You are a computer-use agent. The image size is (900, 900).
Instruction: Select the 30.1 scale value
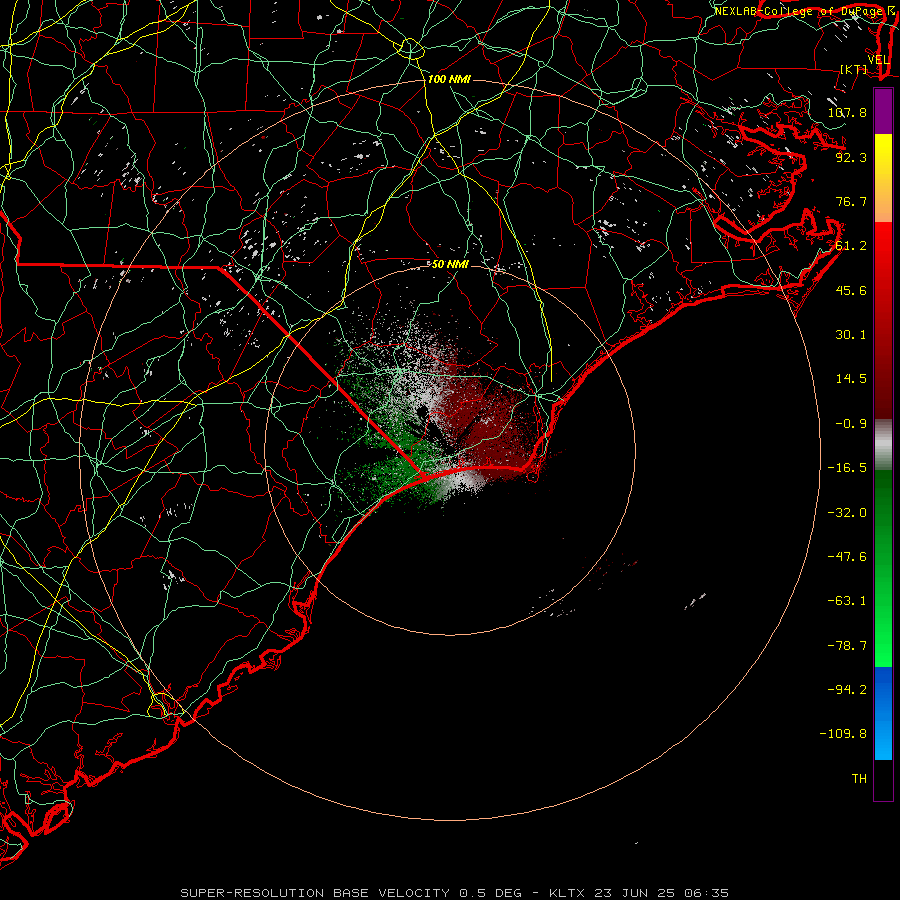pyautogui.click(x=851, y=335)
